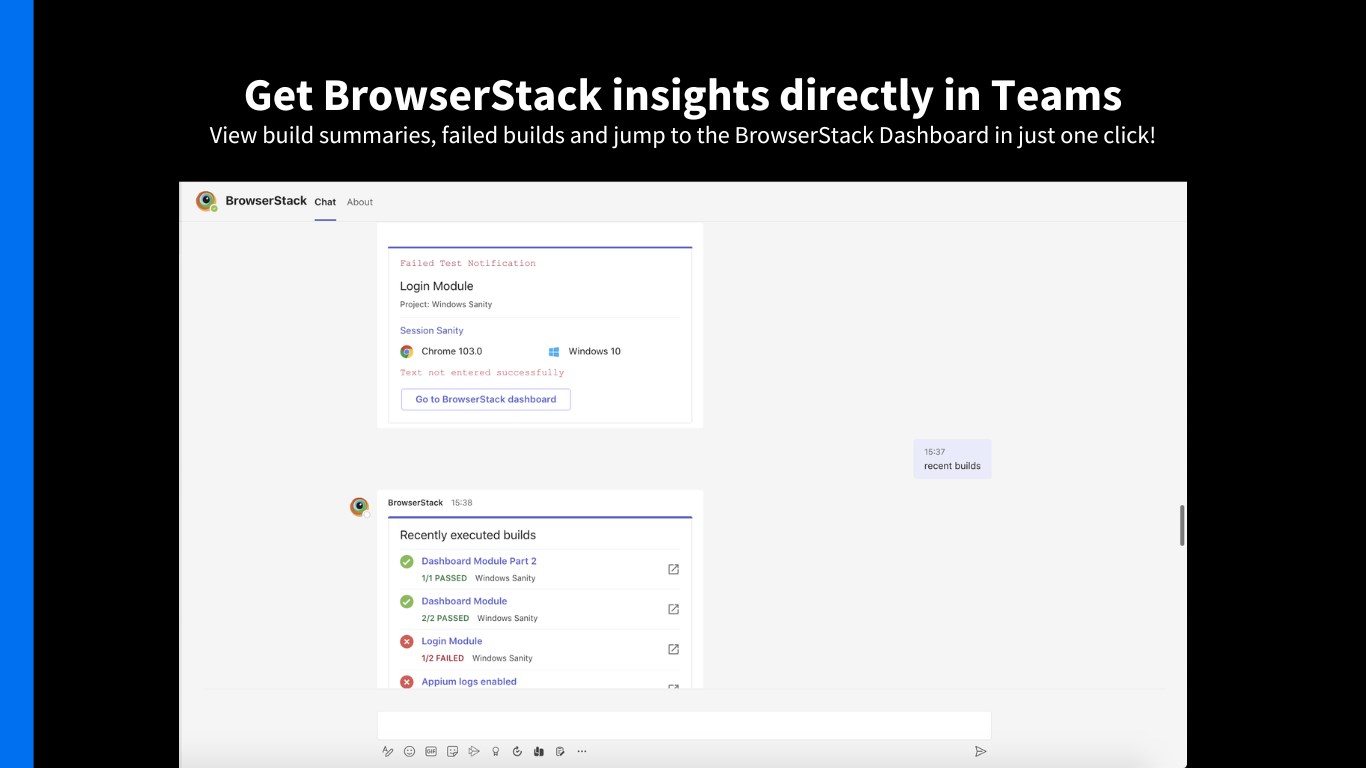Open the sticker picker
The height and width of the screenshot is (768, 1366).
click(453, 751)
